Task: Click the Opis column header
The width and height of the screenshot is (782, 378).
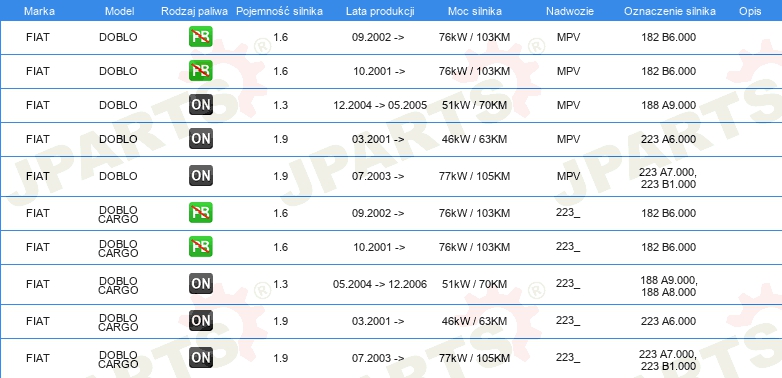Action: tap(750, 11)
